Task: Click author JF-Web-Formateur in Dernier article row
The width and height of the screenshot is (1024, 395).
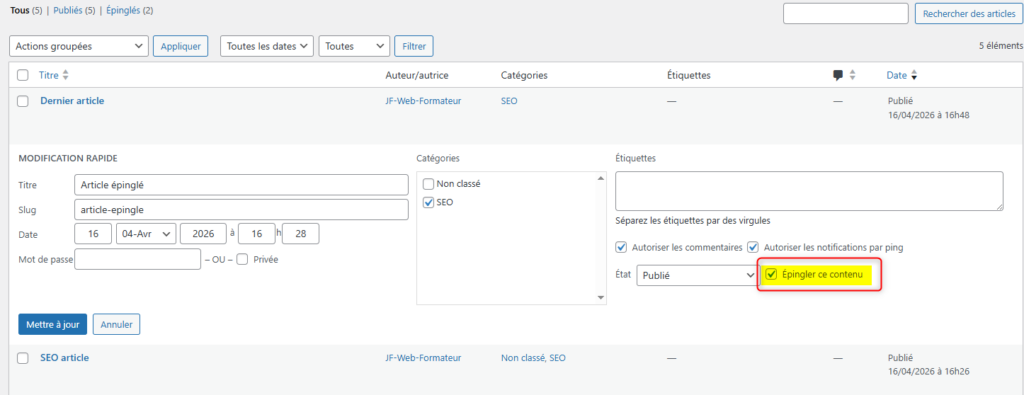Action: (x=423, y=101)
